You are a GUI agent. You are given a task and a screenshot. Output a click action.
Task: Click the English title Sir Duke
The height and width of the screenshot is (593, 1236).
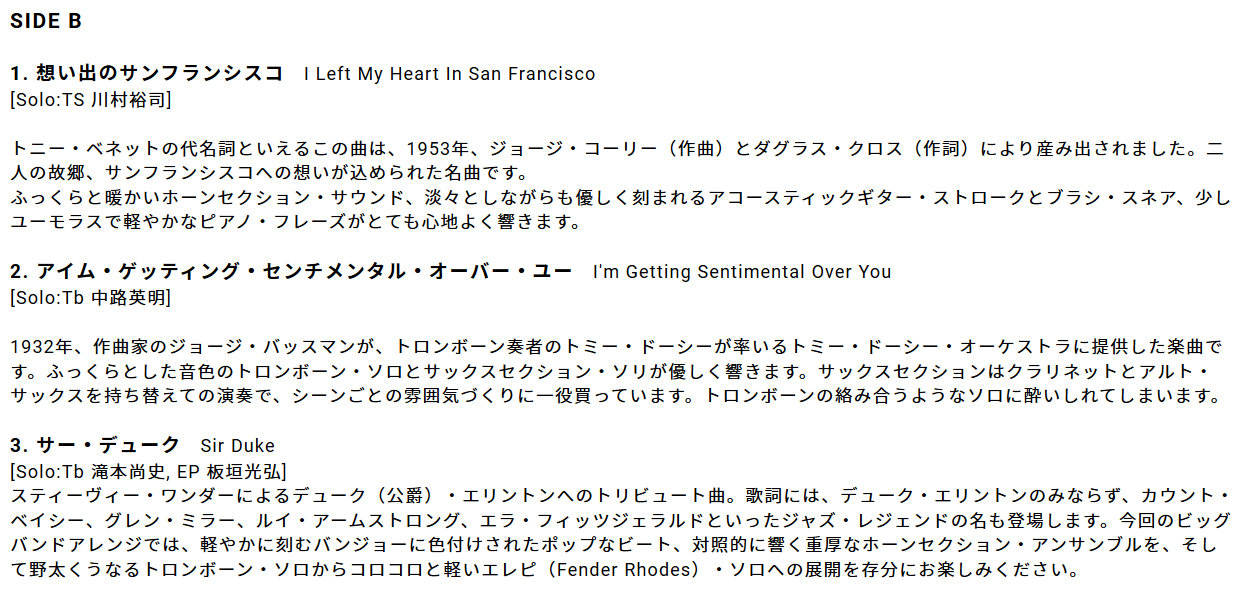[238, 446]
